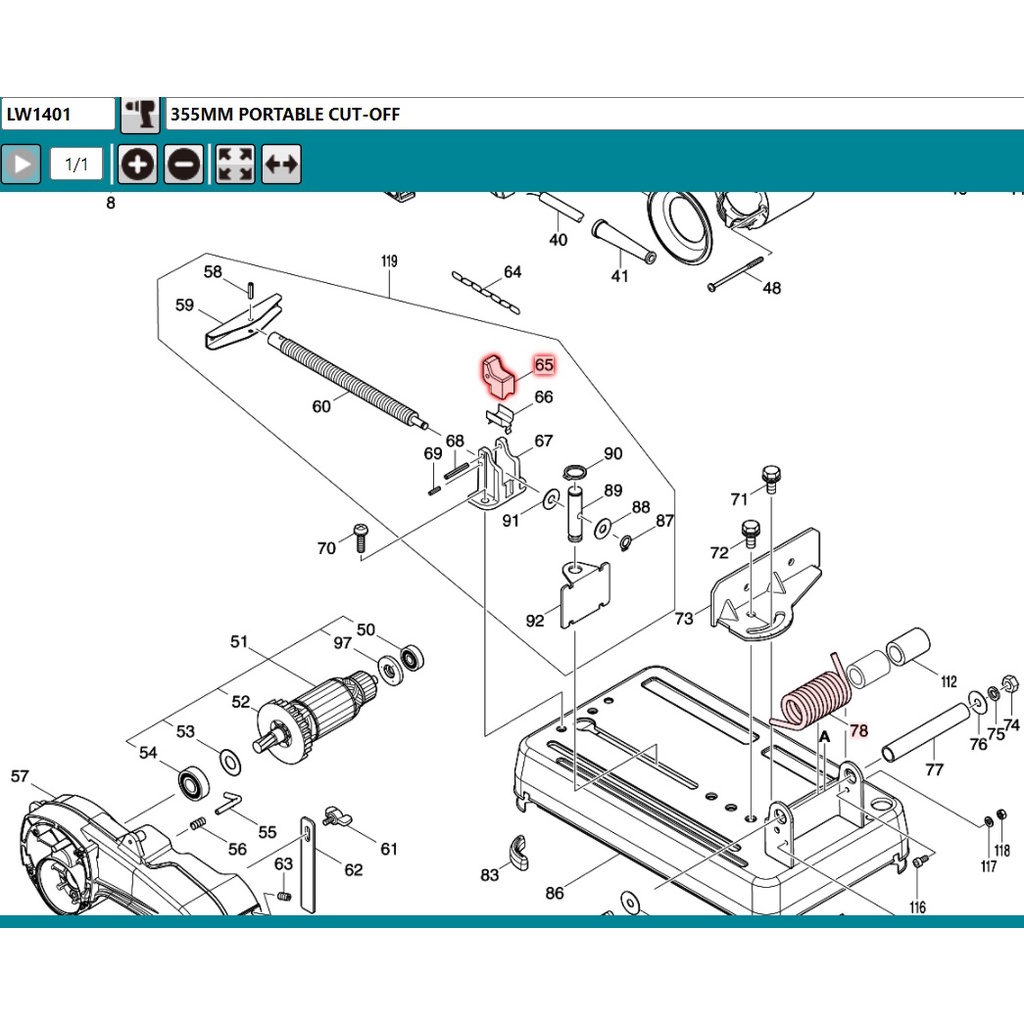Click the play next page button

click(21, 164)
